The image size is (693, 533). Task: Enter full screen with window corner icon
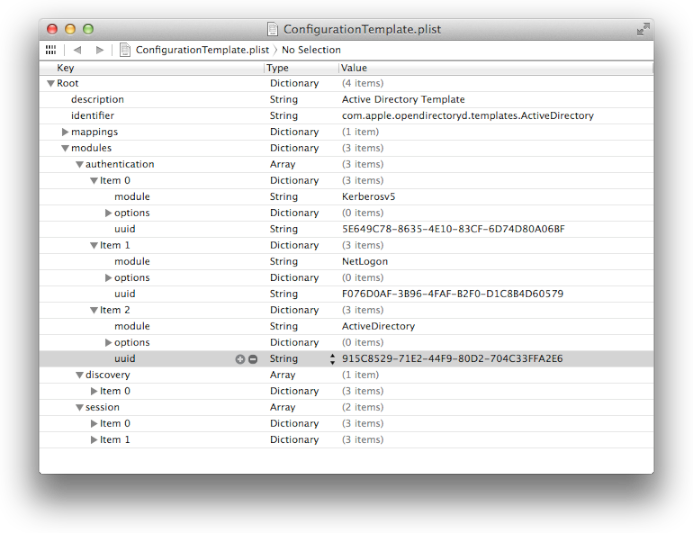point(642,29)
